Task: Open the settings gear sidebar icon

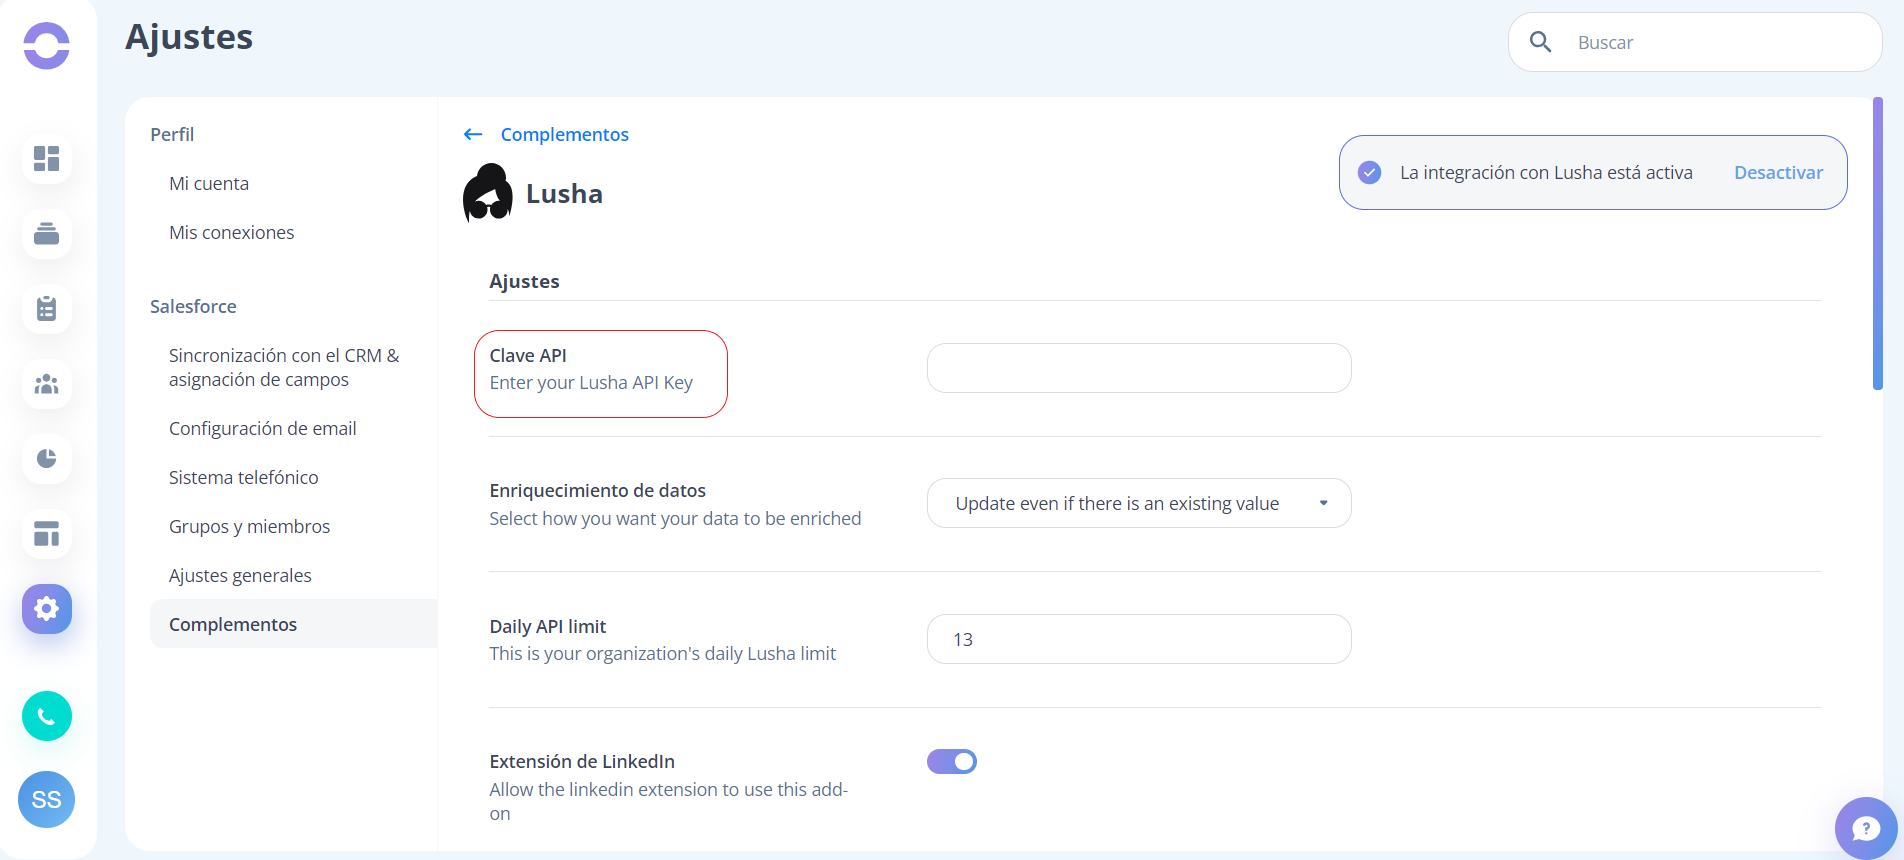Action: click(47, 609)
